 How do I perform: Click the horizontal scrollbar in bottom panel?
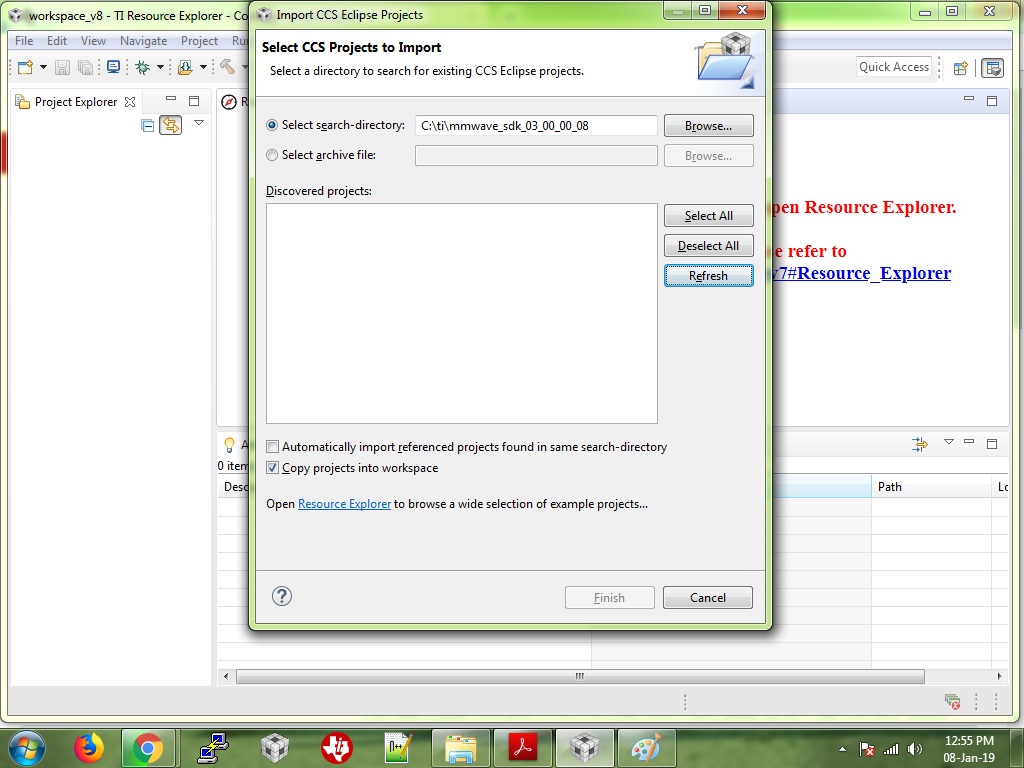580,676
